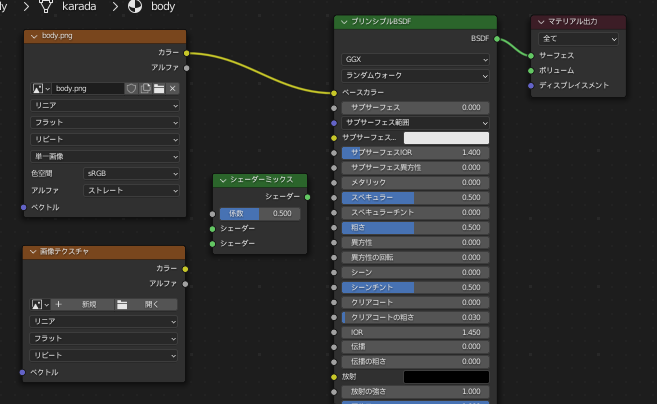Click the クリアコートの粗さ slider
The height and width of the screenshot is (404, 657).
coord(415,317)
